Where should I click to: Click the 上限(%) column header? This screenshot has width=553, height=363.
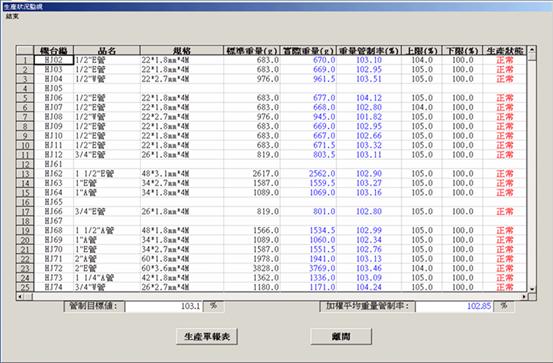coord(422,50)
